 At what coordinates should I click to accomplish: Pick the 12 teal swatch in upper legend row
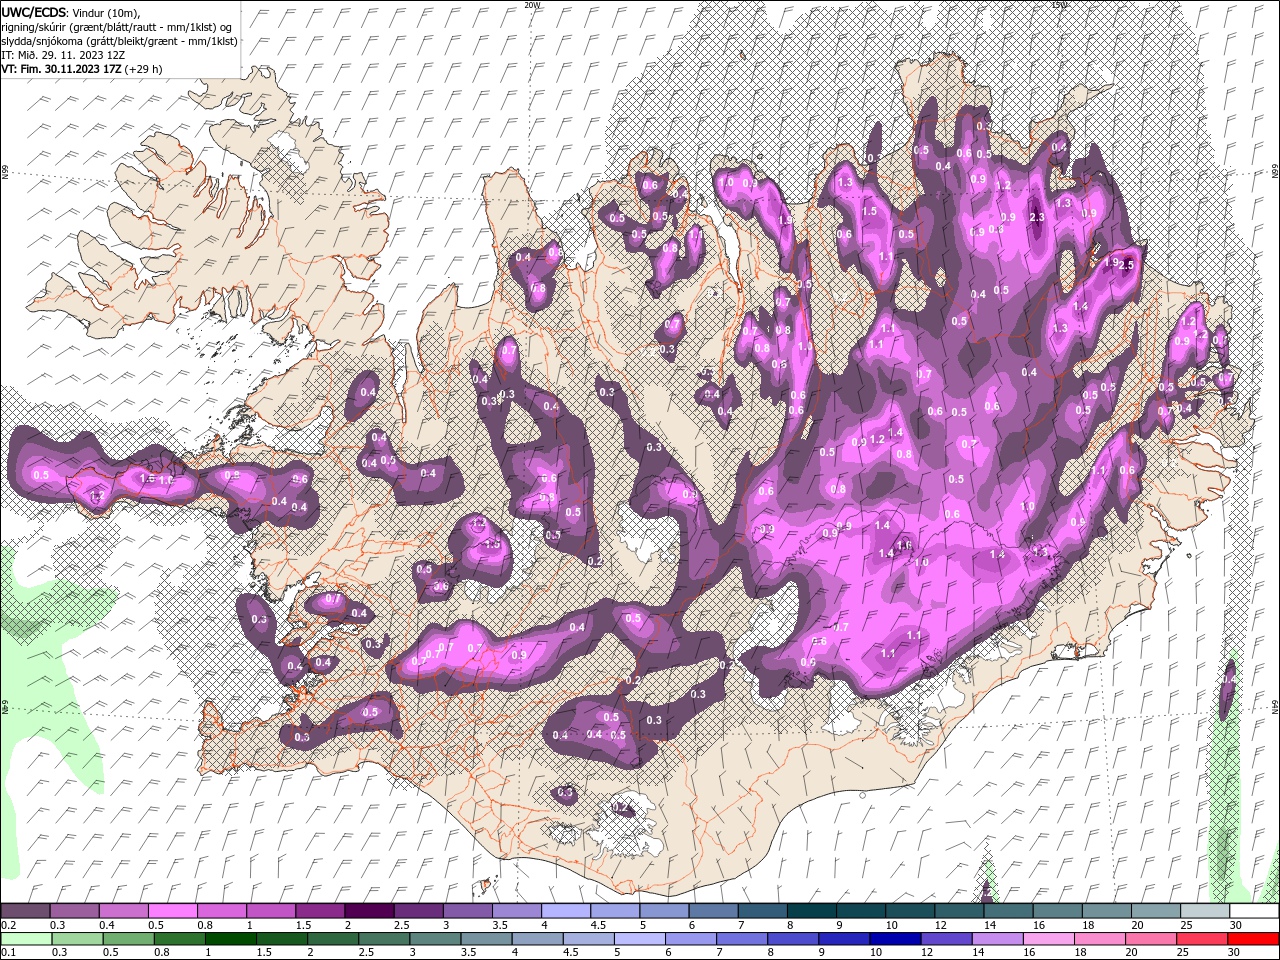959,911
